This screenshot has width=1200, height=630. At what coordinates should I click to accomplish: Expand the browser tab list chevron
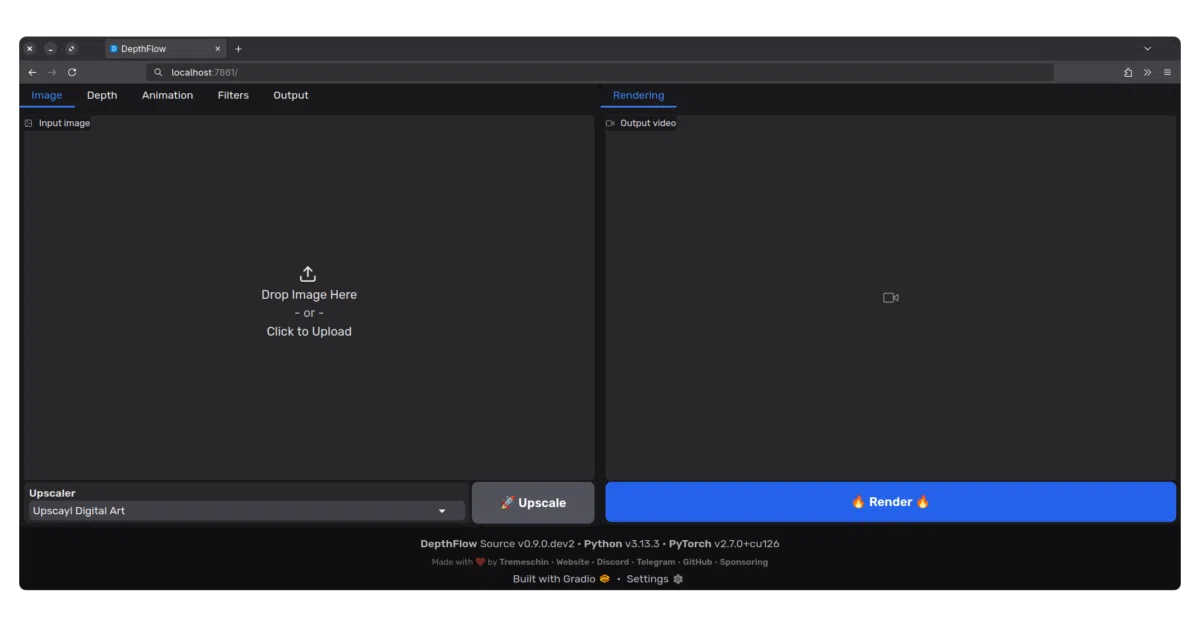[x=1148, y=49]
